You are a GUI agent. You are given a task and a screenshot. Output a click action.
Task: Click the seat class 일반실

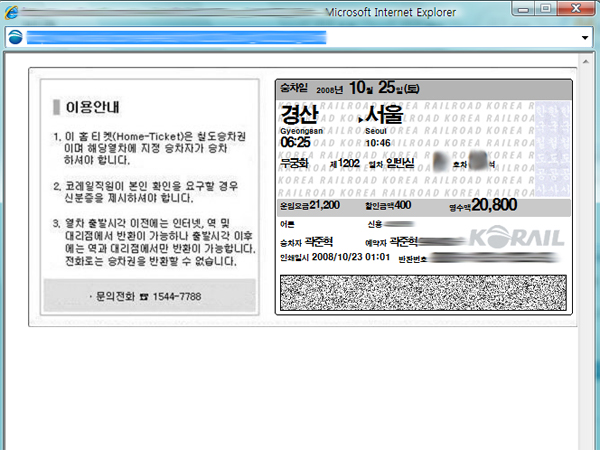pyautogui.click(x=399, y=163)
